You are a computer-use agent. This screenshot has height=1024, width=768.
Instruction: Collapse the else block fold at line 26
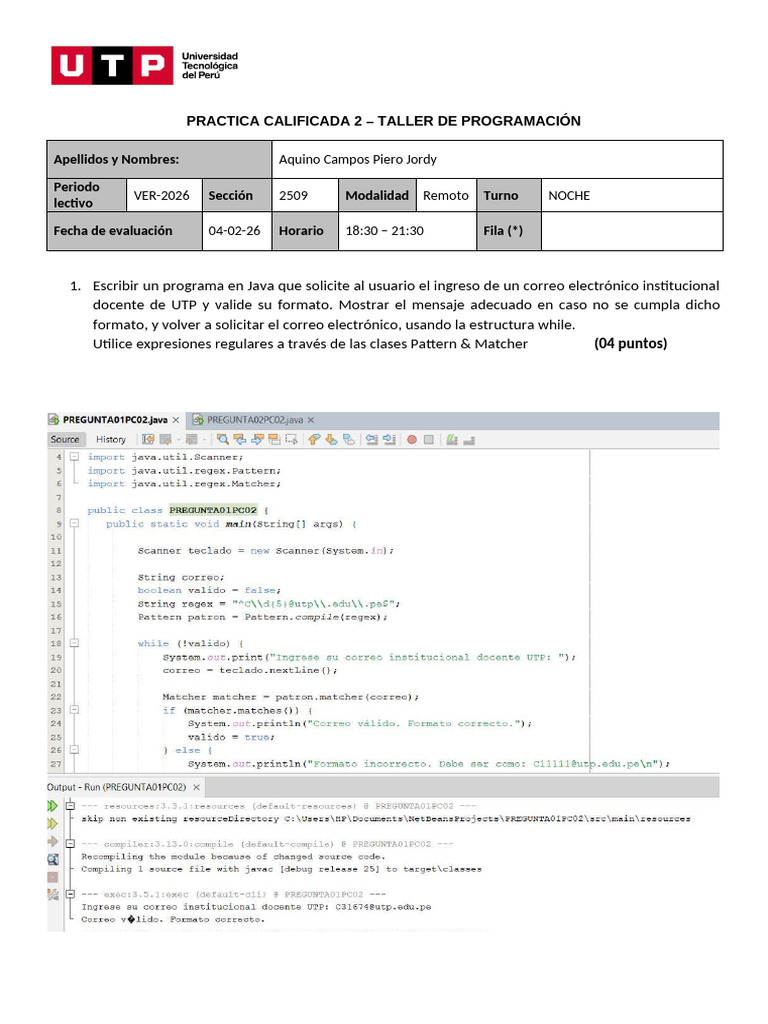point(74,750)
